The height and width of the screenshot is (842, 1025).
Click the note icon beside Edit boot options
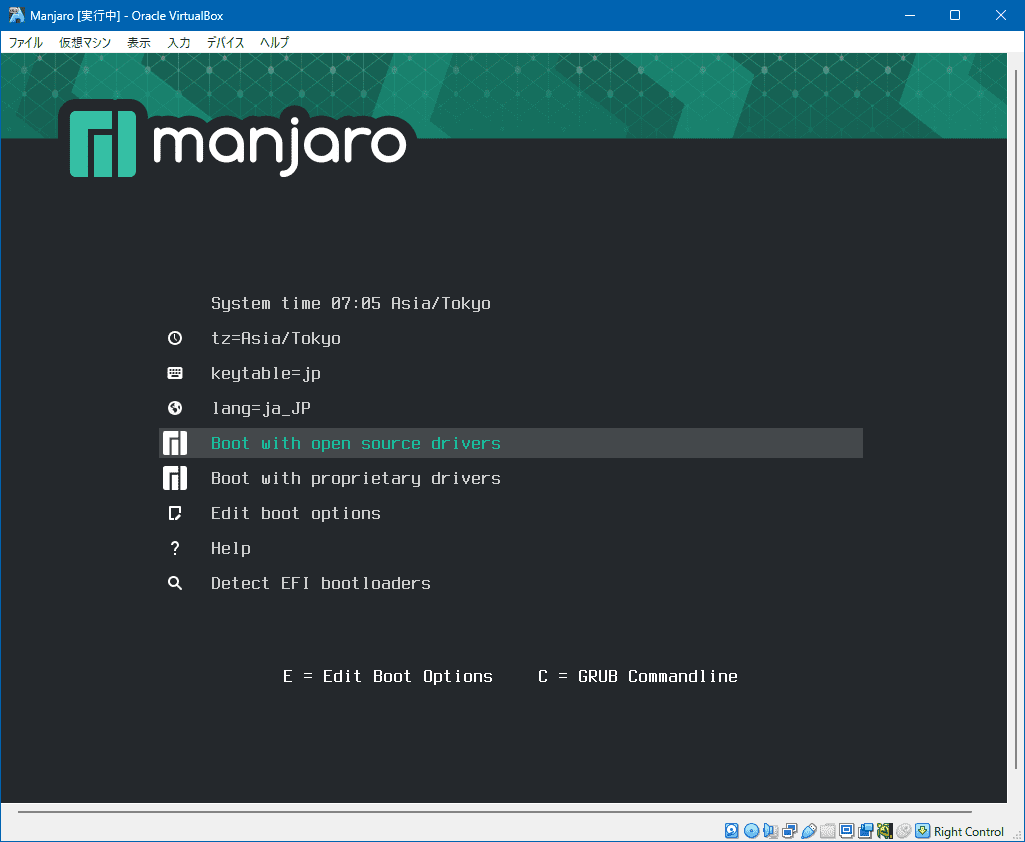[x=175, y=513]
